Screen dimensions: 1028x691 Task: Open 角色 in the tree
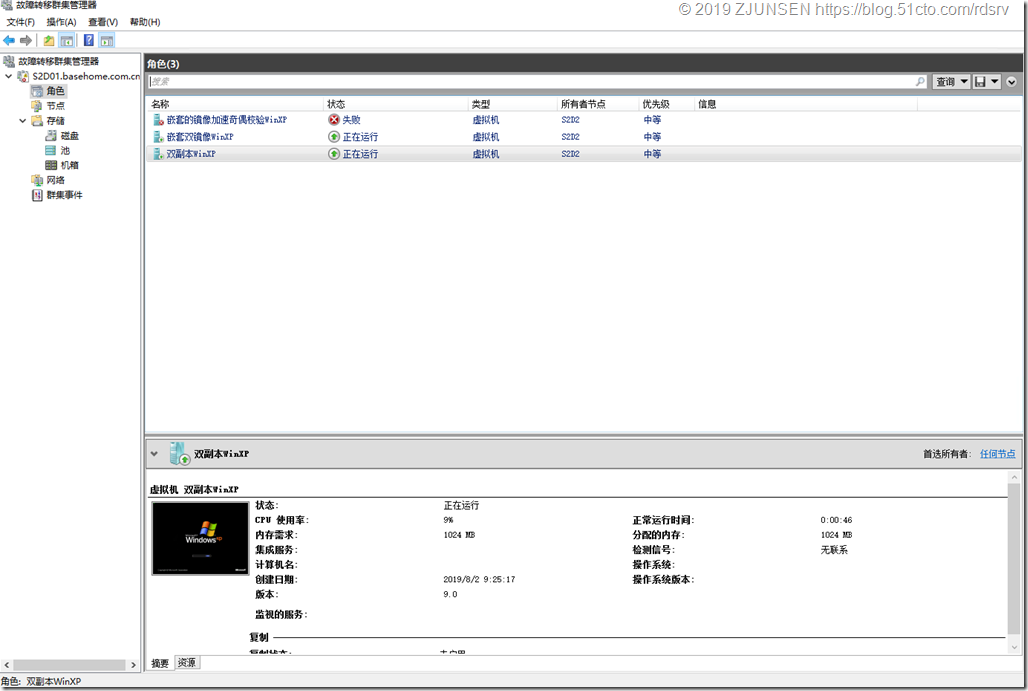coord(55,90)
